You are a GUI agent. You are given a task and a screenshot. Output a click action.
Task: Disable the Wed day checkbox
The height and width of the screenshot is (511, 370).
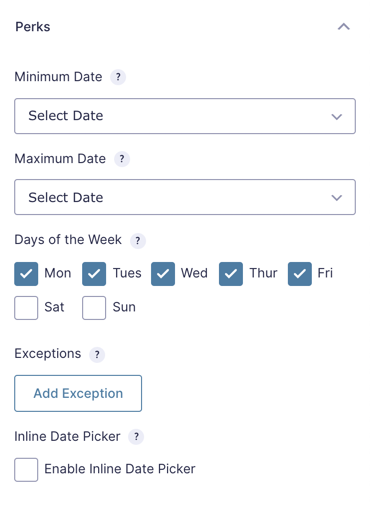coord(163,274)
